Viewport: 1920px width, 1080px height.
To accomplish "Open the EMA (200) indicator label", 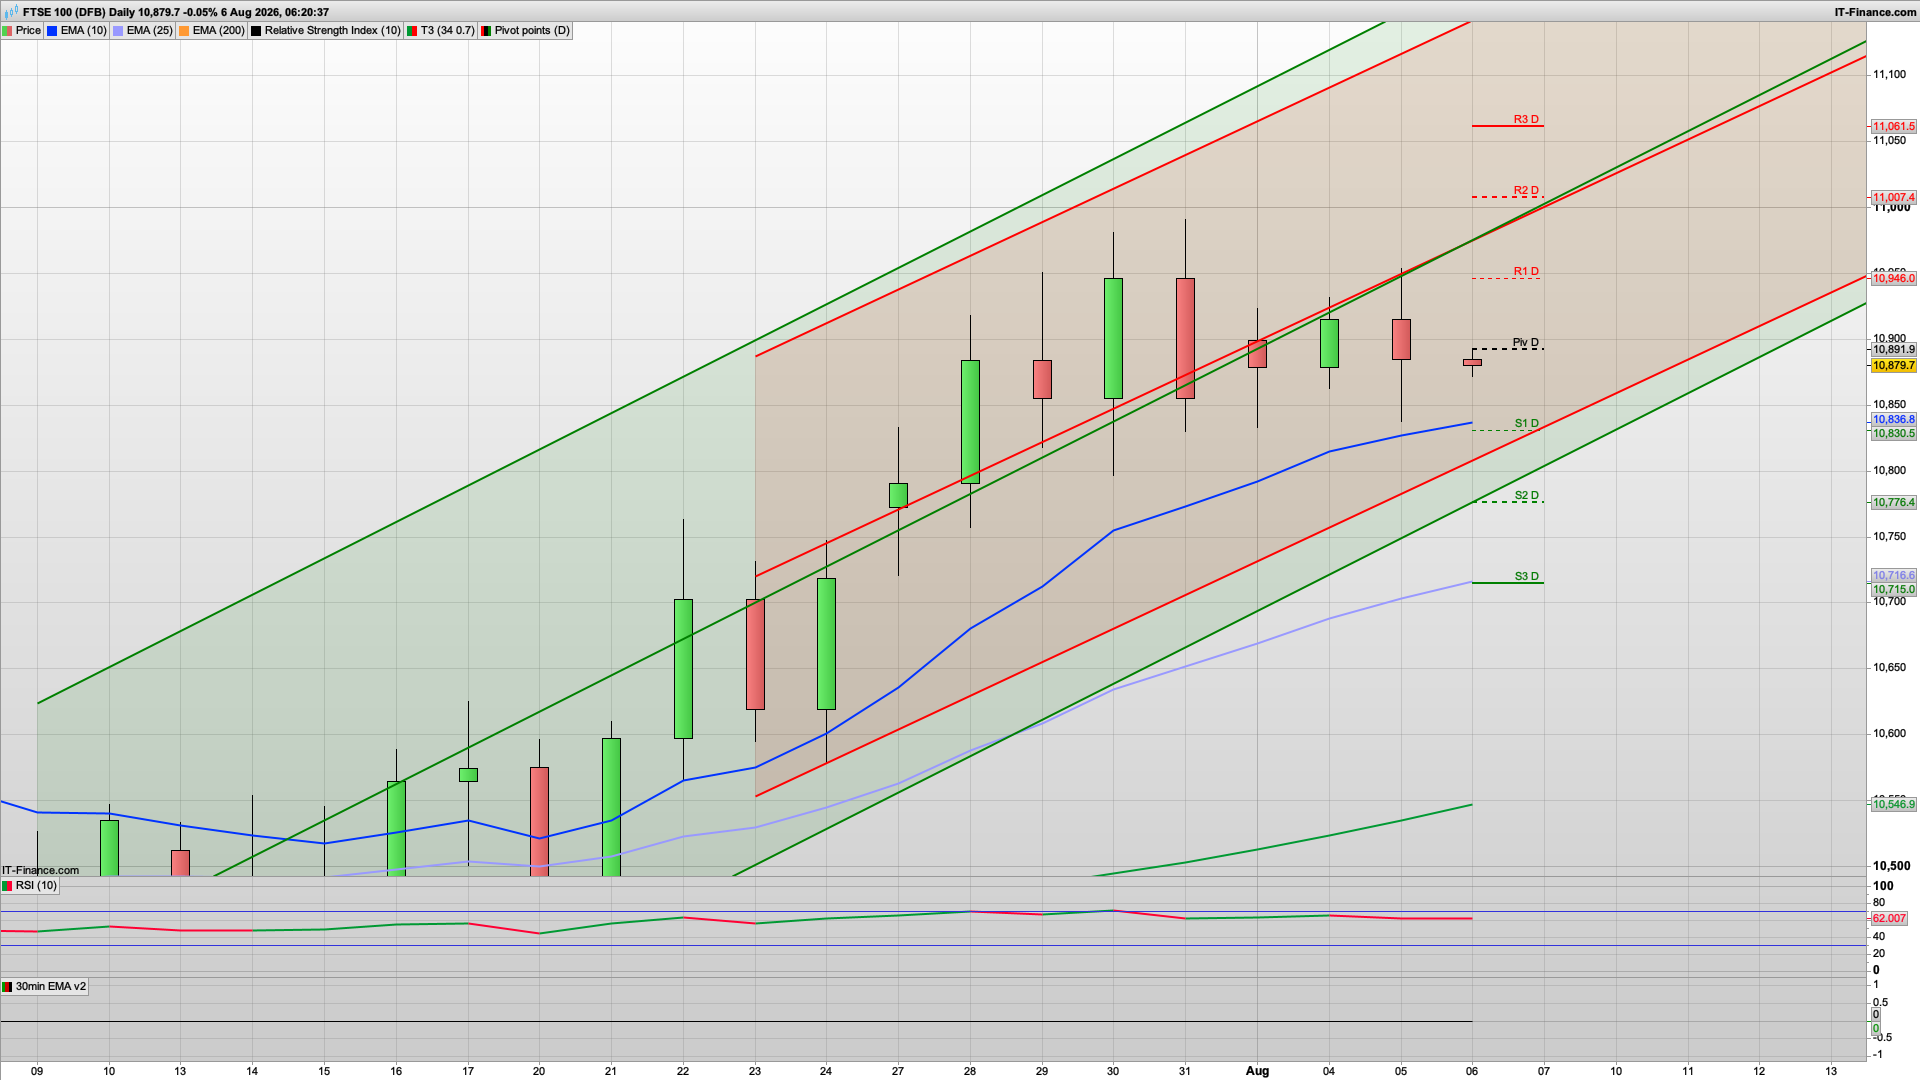I will pyautogui.click(x=218, y=31).
